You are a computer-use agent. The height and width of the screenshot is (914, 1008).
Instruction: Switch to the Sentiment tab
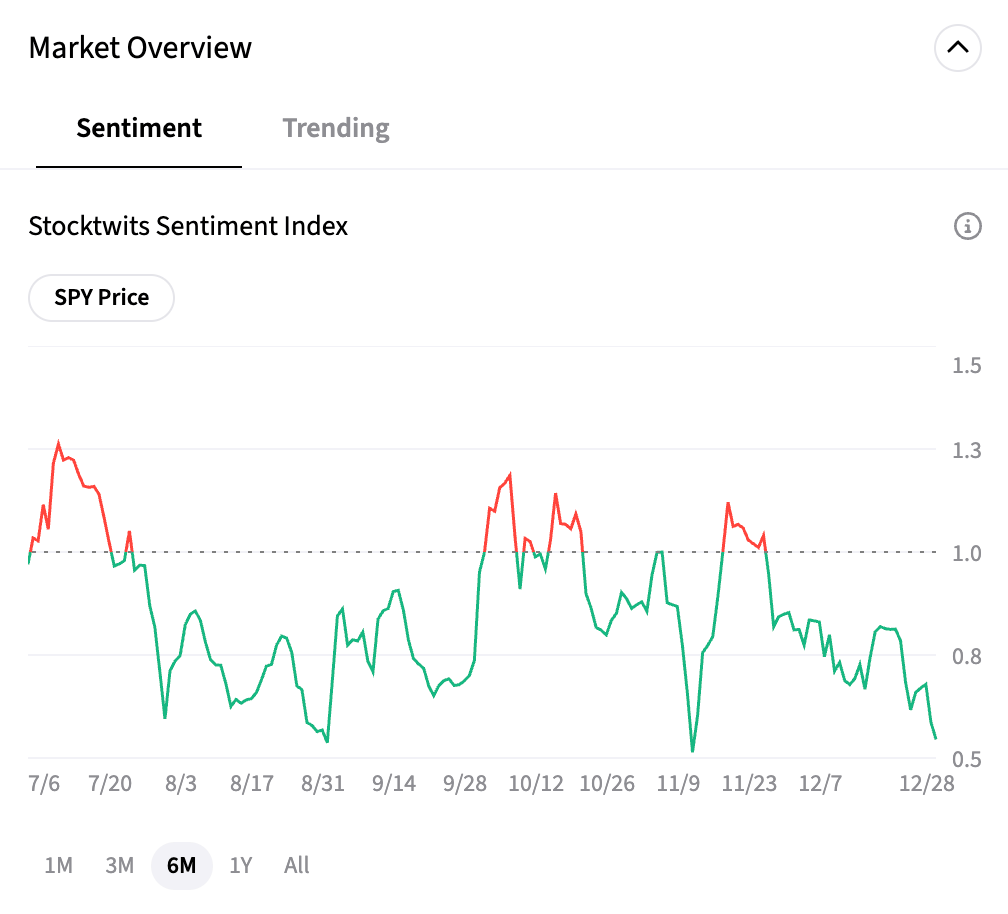139,129
